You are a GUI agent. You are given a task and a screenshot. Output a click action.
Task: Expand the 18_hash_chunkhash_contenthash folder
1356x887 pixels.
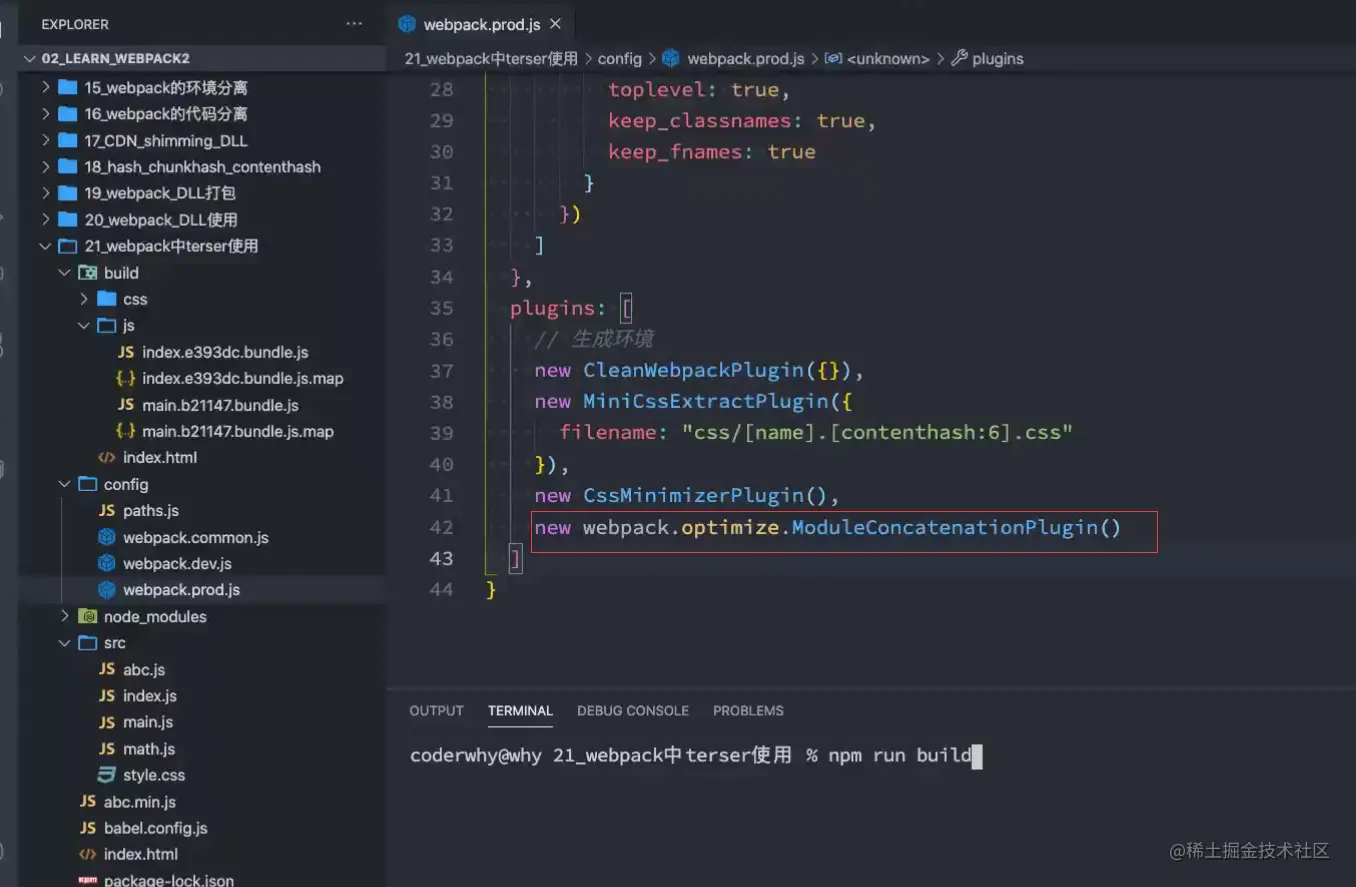click(45, 166)
